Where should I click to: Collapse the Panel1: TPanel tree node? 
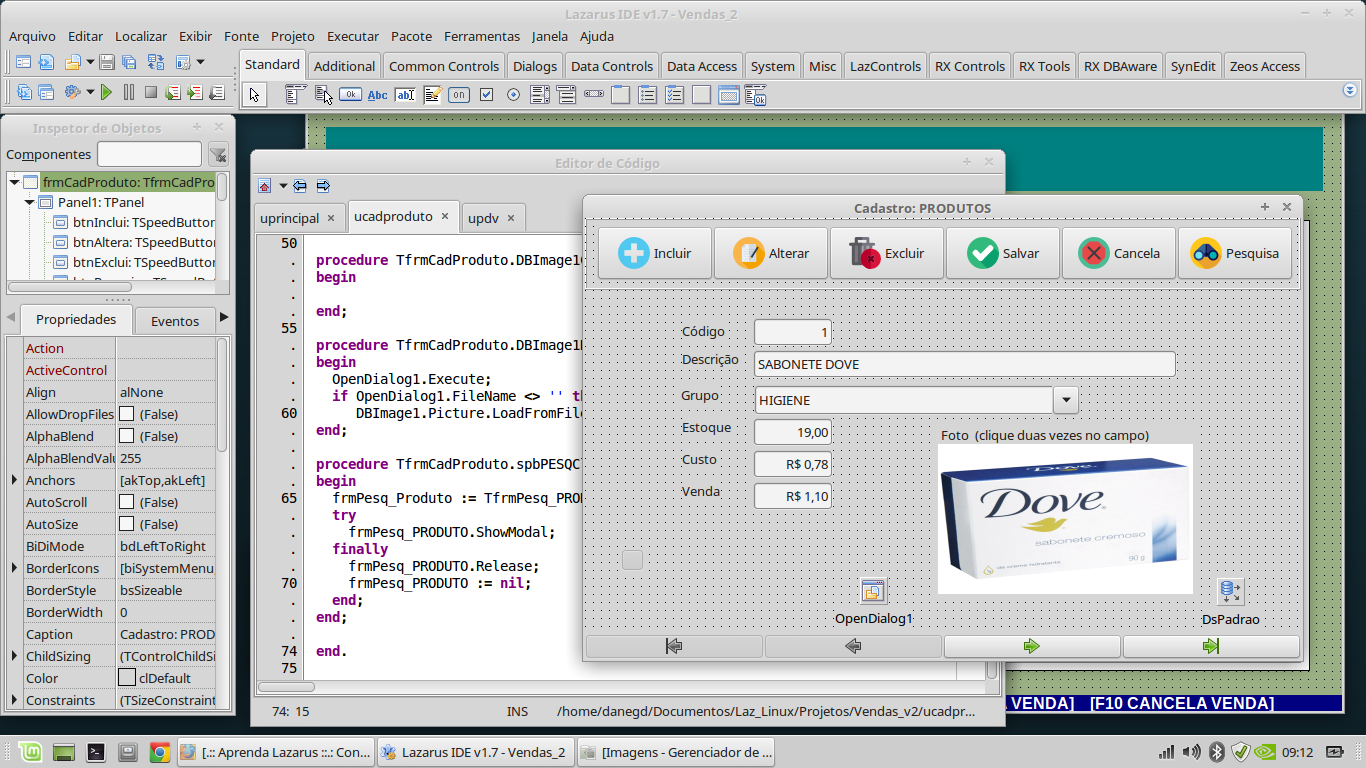tap(30, 202)
